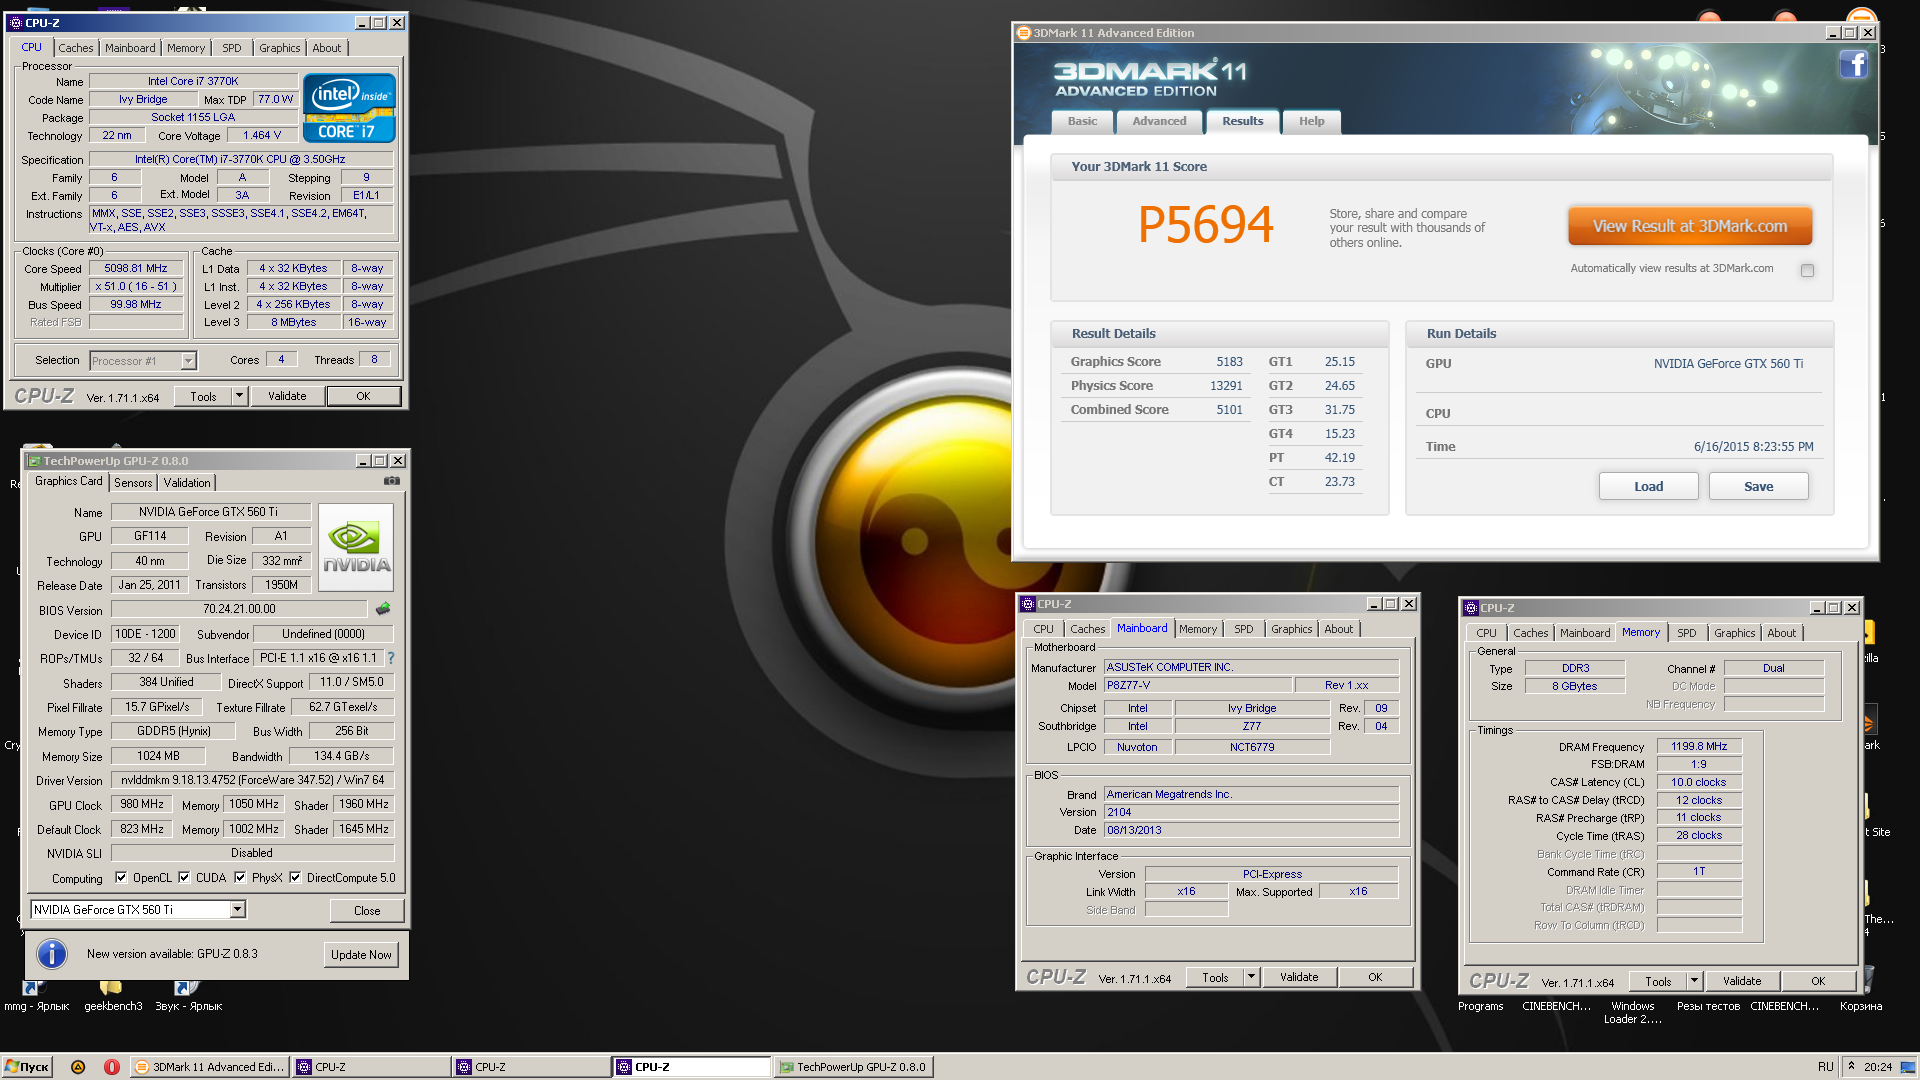This screenshot has width=1920, height=1080.
Task: Click the BIOS save icon in GPU-Z
Action: (x=383, y=608)
